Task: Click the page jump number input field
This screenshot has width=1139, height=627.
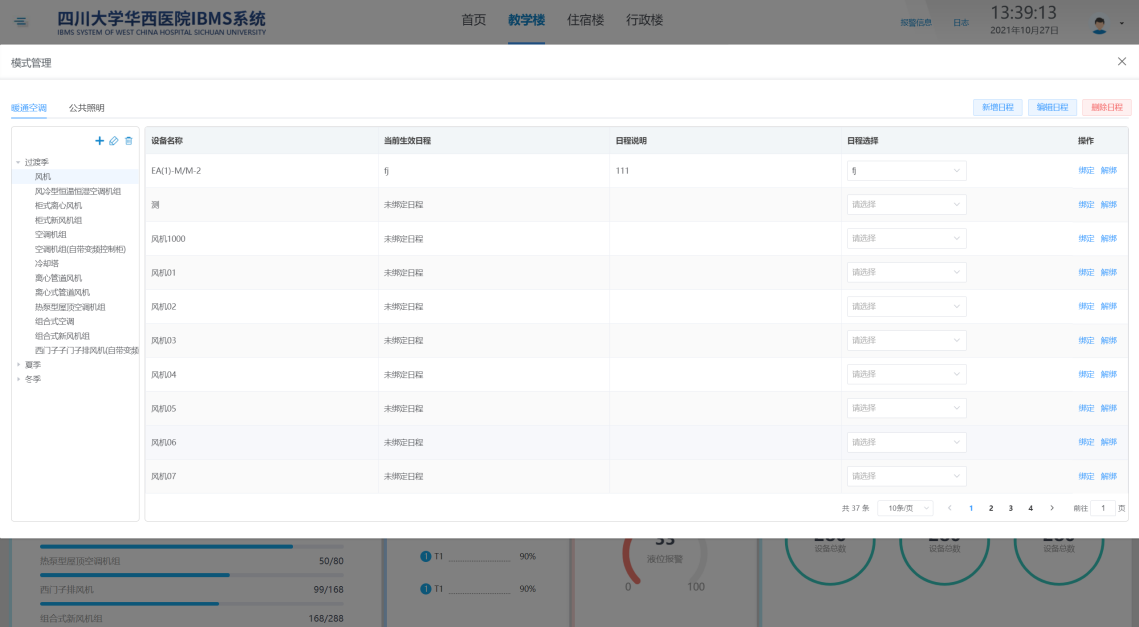Action: pyautogui.click(x=1102, y=508)
